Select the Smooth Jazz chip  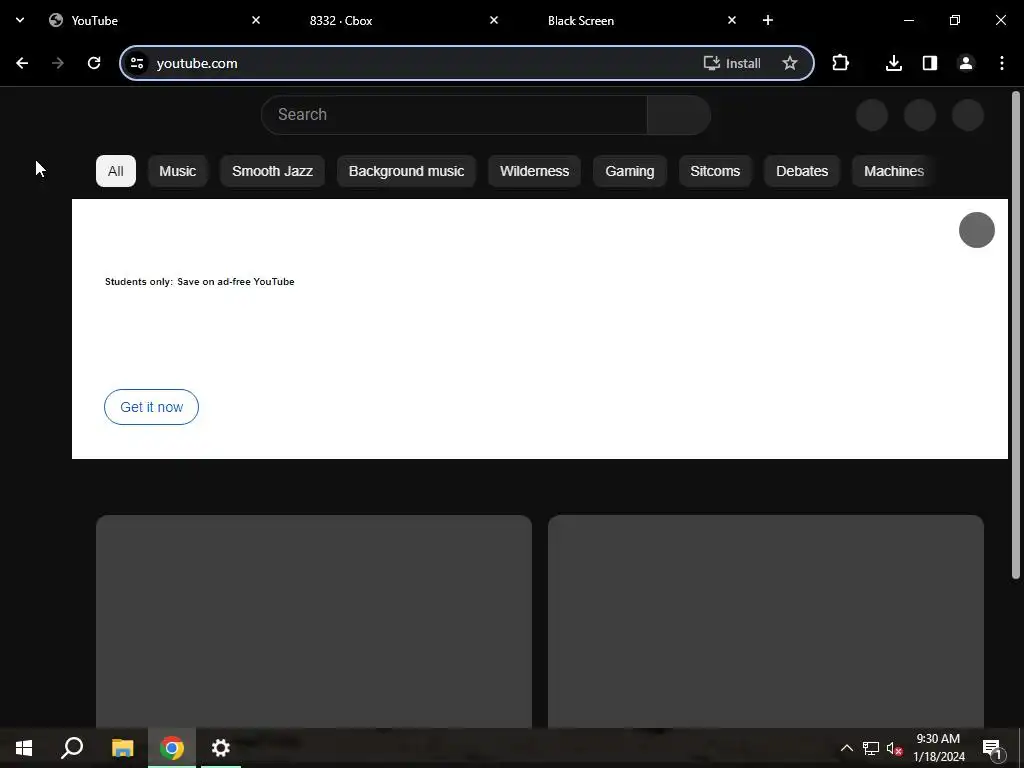click(272, 171)
